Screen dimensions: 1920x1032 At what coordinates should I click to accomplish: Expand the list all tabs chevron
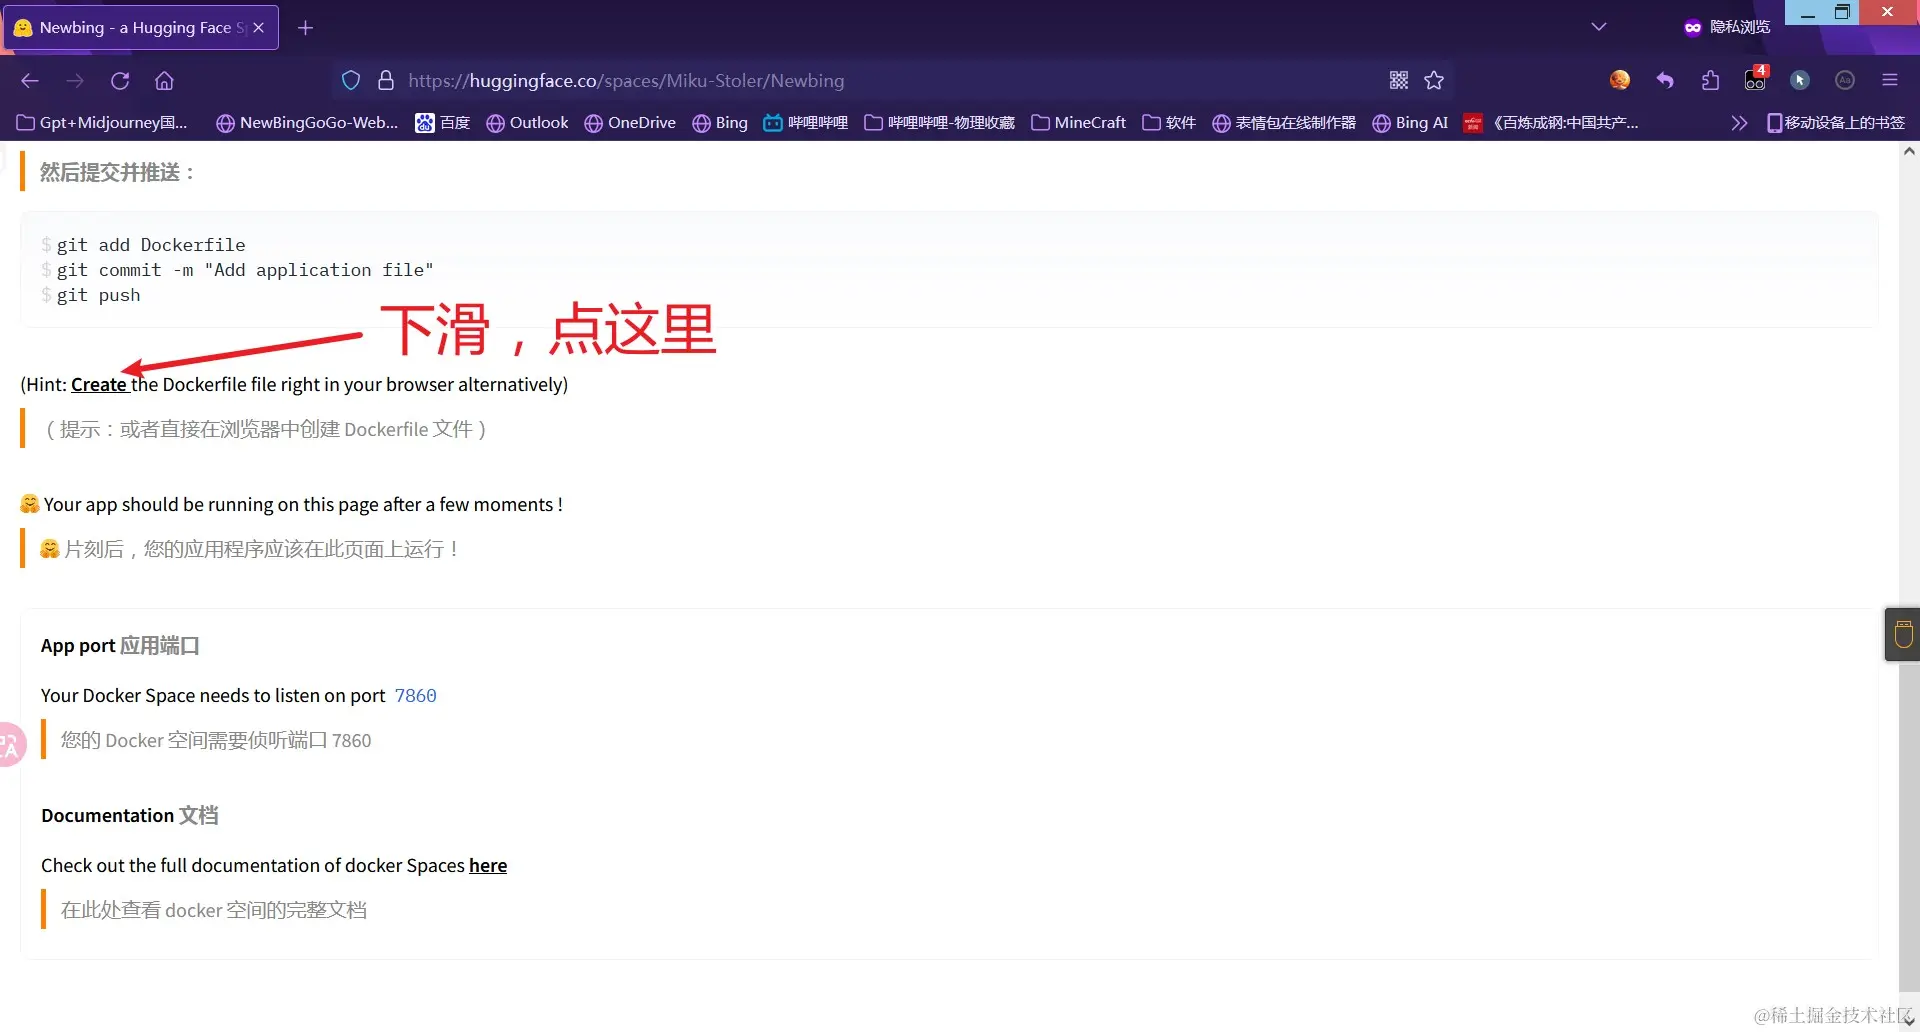coord(1599,27)
